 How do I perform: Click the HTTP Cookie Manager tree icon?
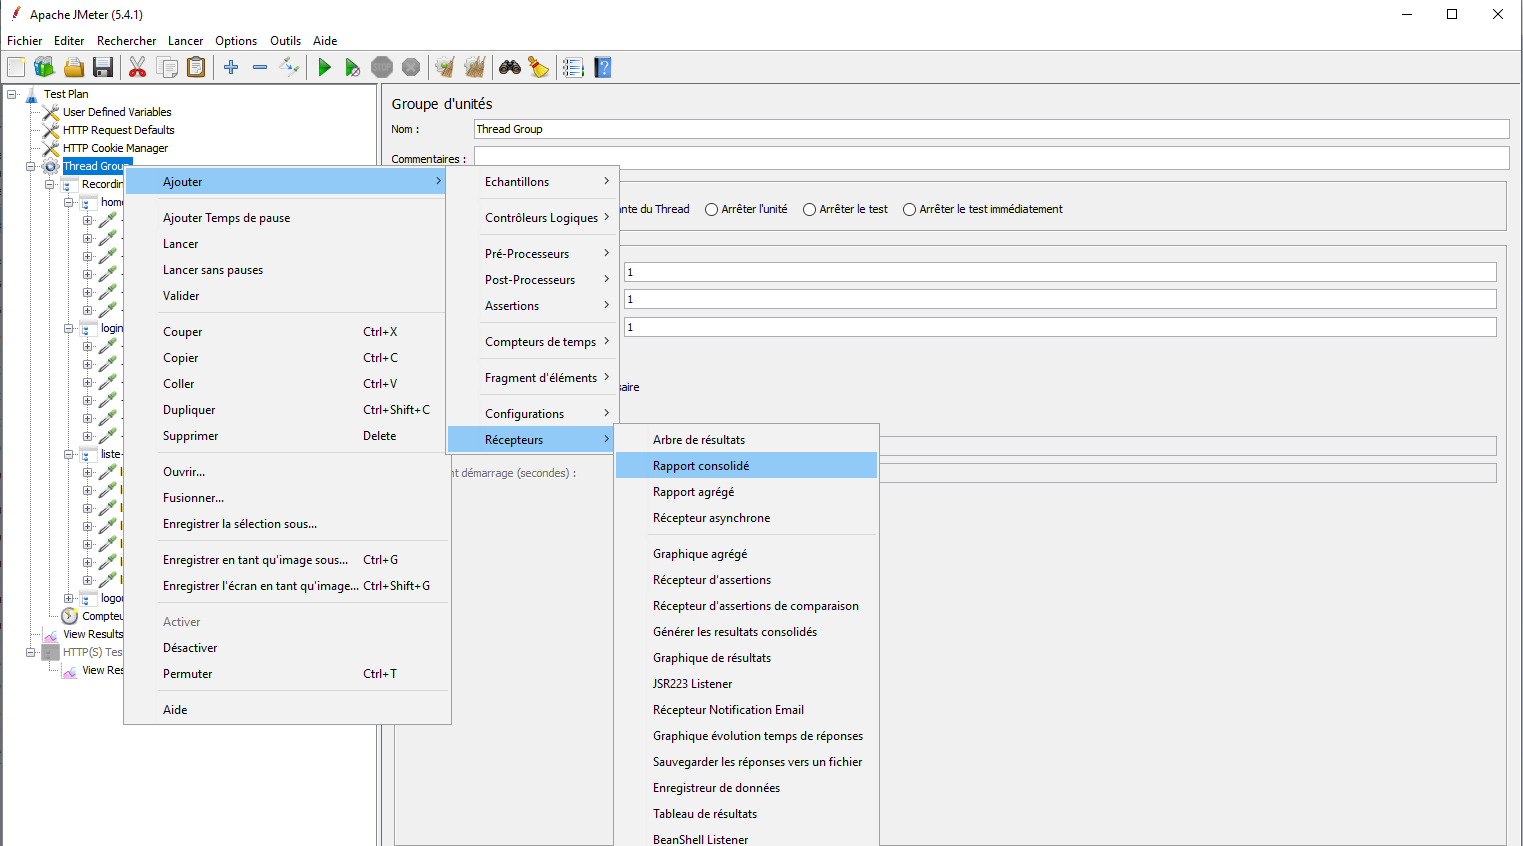51,148
